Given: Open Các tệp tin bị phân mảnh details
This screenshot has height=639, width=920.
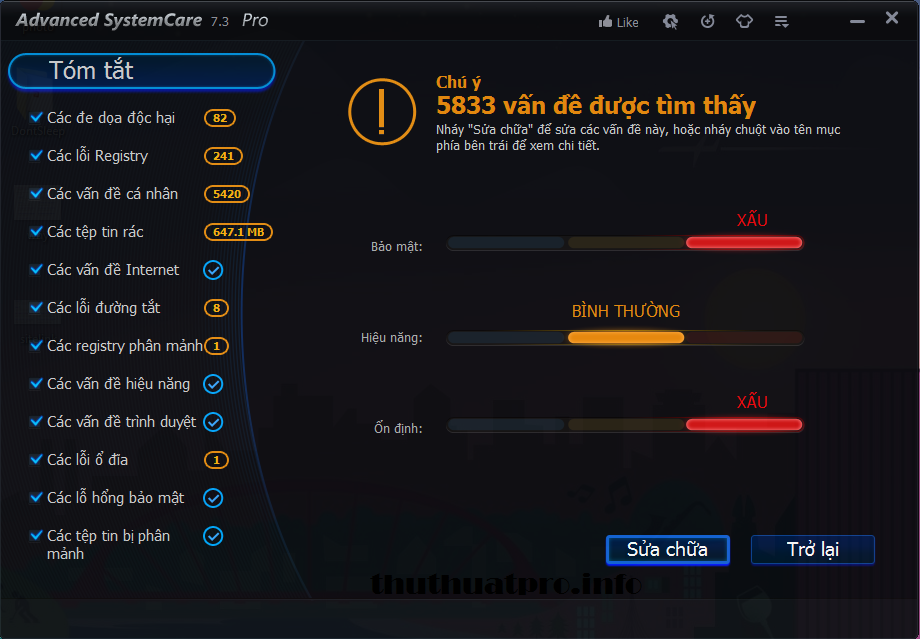Looking at the screenshot, I should point(108,545).
